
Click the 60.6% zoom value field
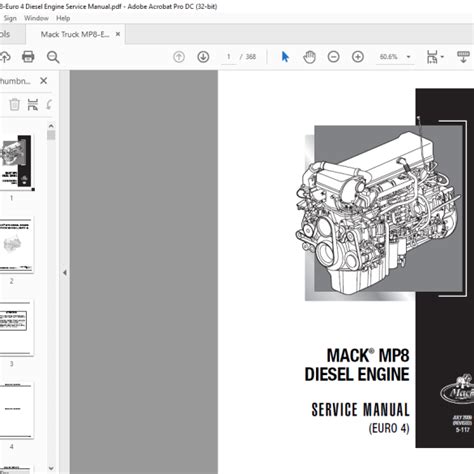(x=389, y=57)
